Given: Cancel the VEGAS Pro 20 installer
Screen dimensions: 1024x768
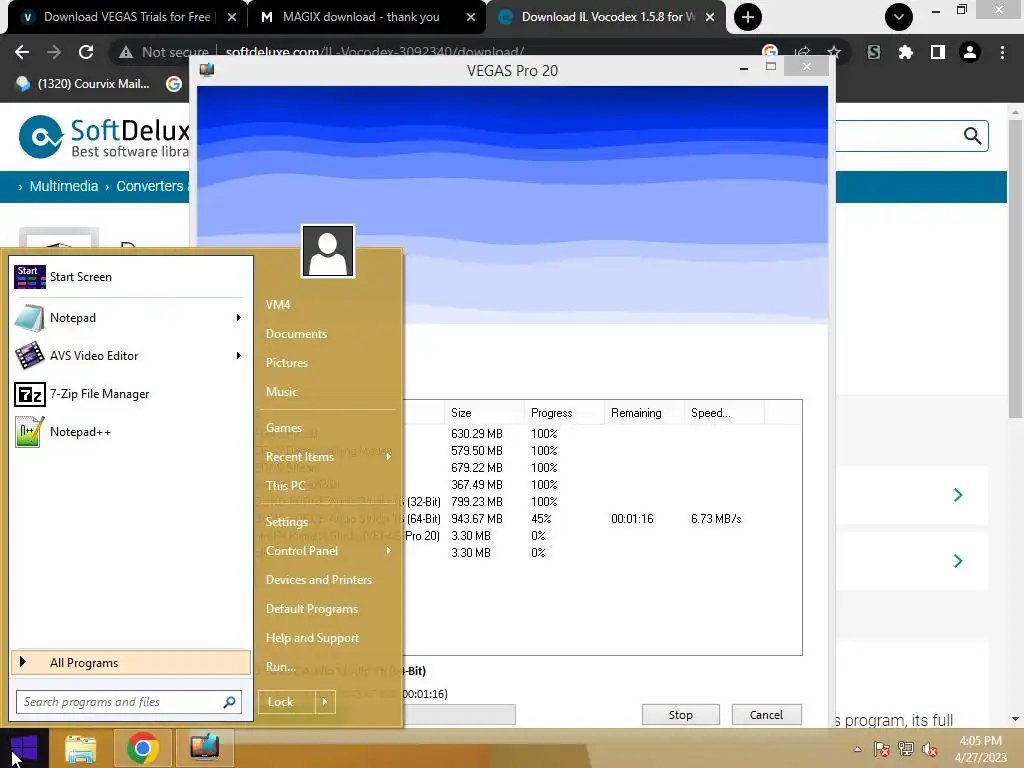Looking at the screenshot, I should tap(766, 715).
